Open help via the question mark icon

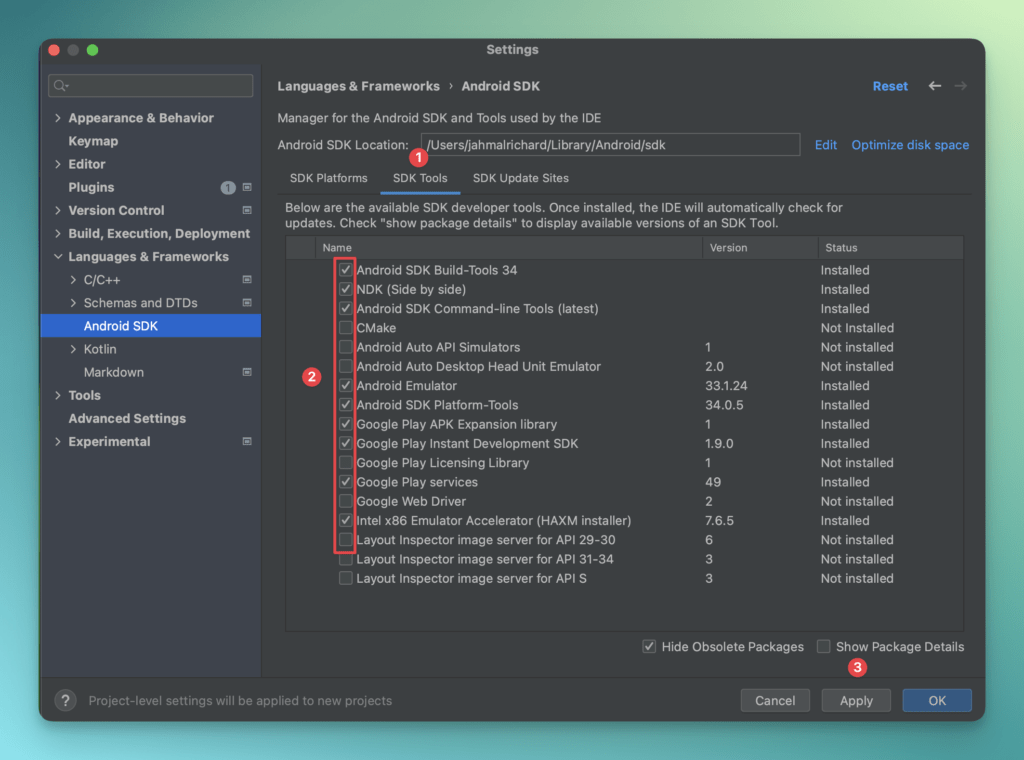pyautogui.click(x=65, y=701)
